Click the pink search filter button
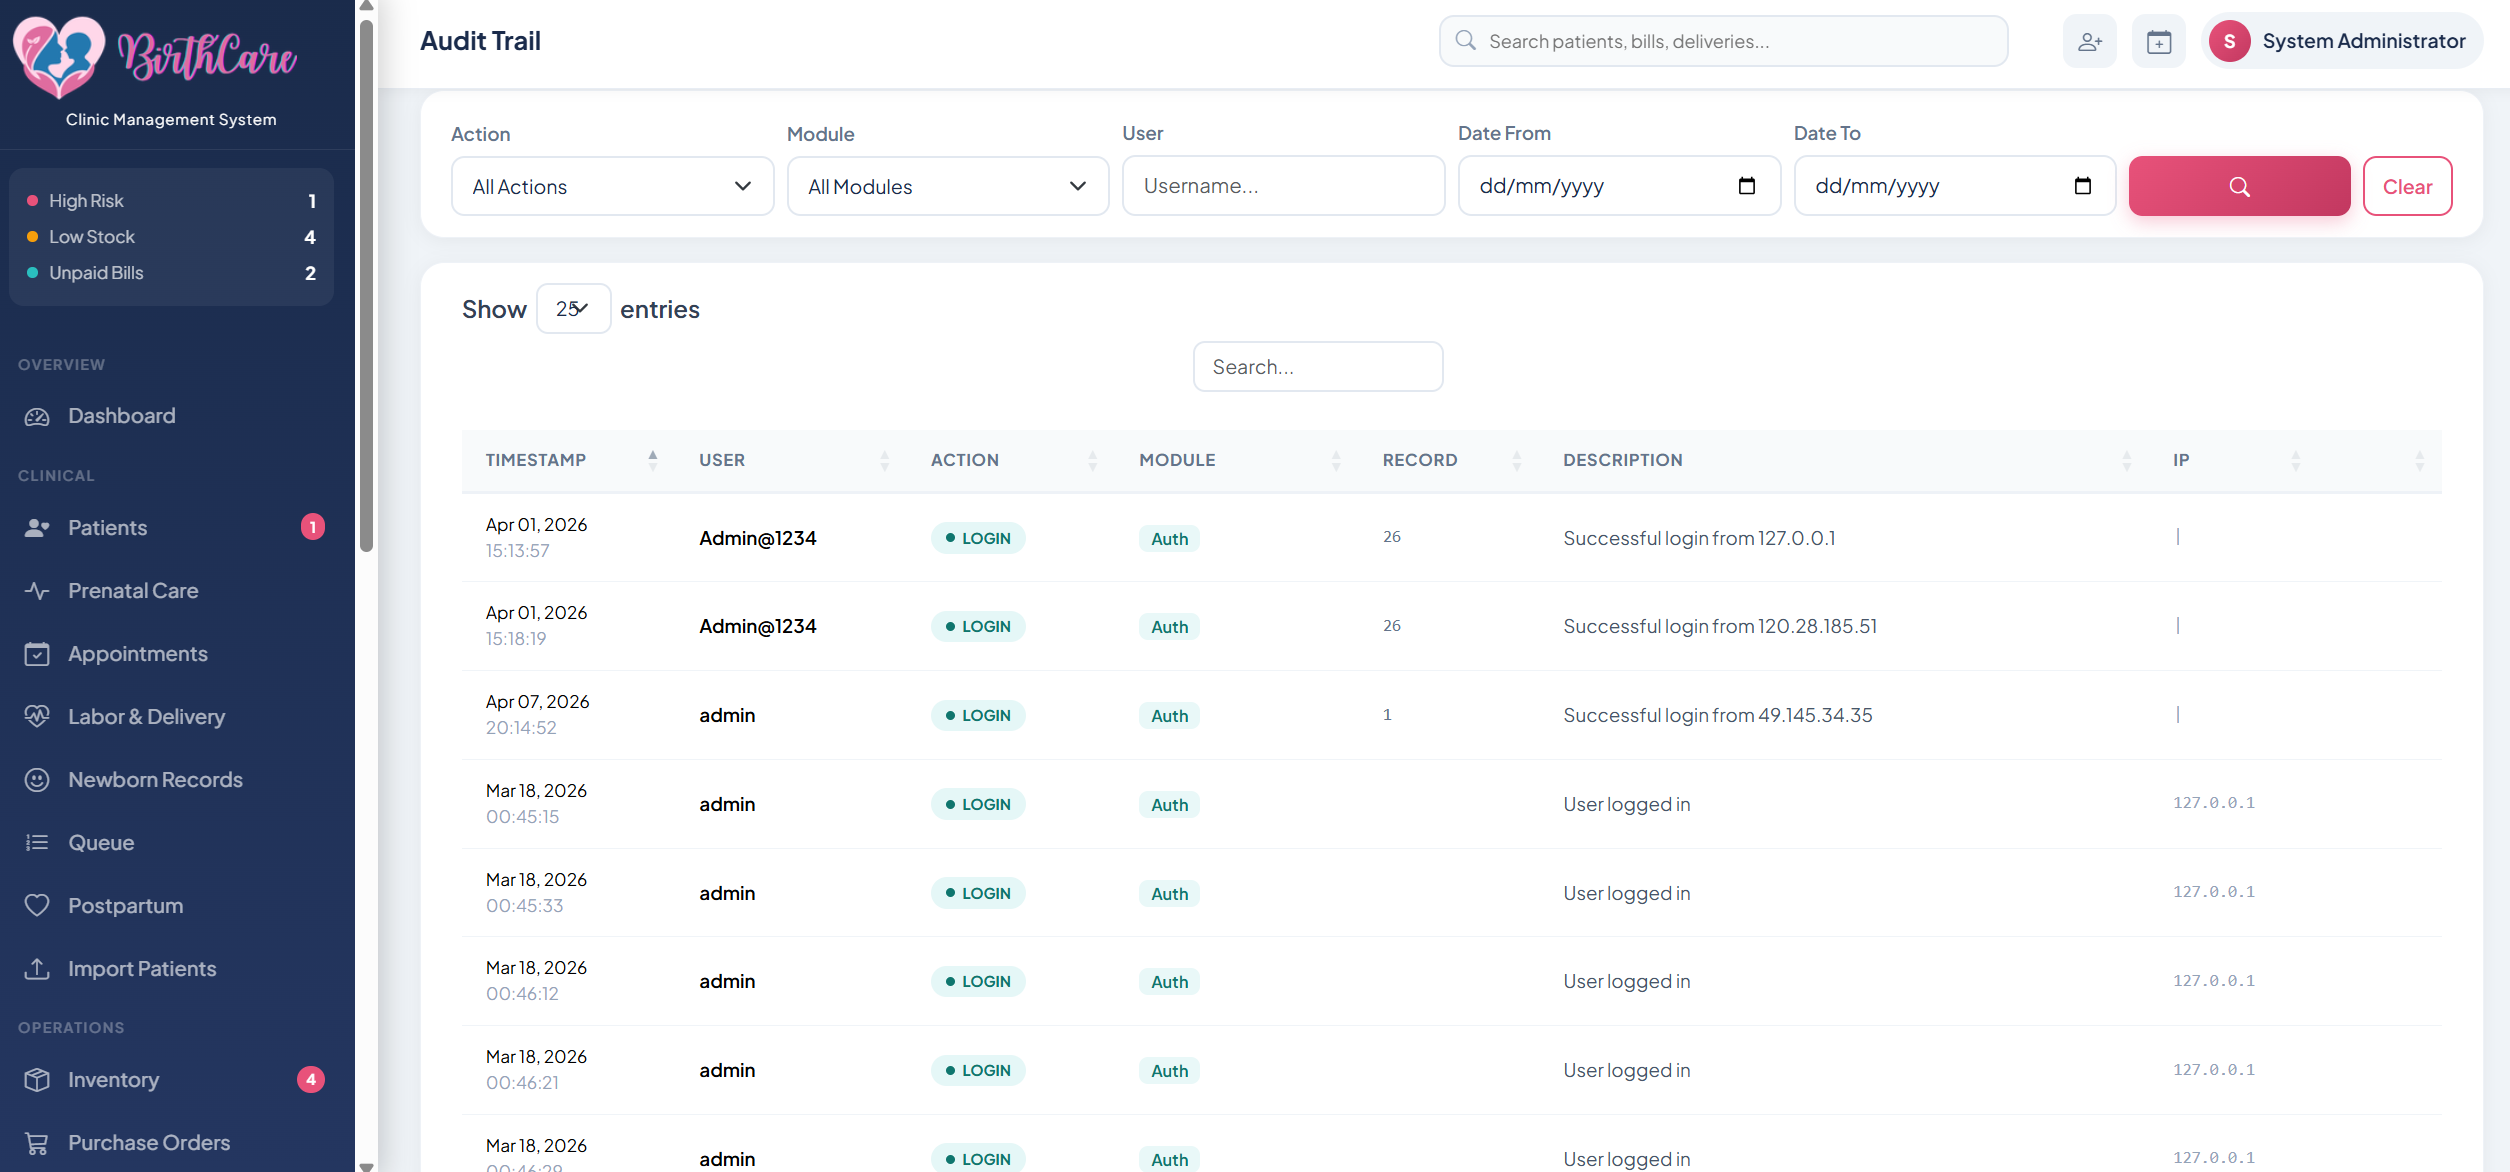The width and height of the screenshot is (2510, 1172). click(x=2239, y=186)
